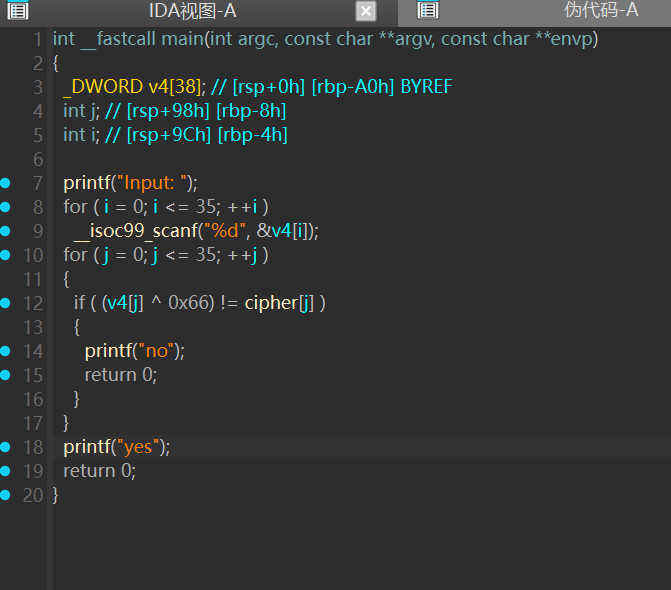This screenshot has height=590, width=671.
Task: Toggle breakpoint dot on line 18
Action: click(x=5, y=447)
